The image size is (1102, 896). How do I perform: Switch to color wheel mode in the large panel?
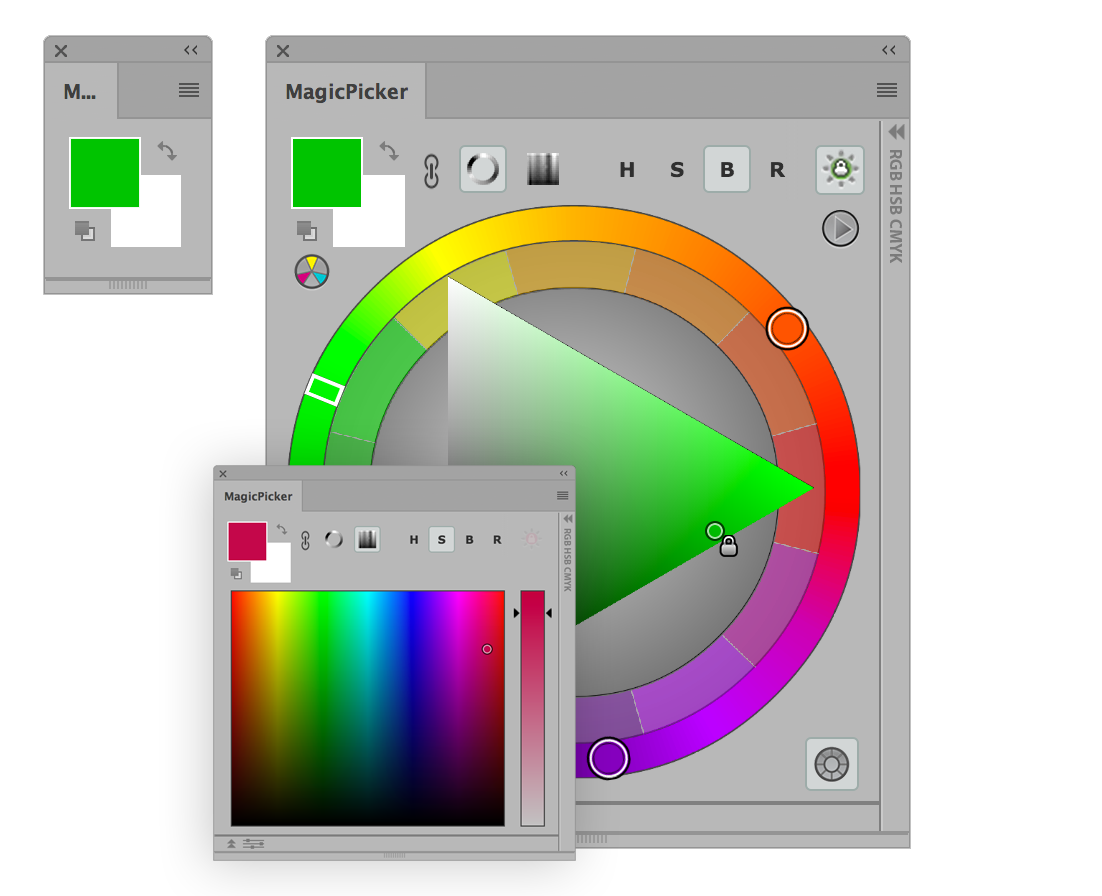pyautogui.click(x=483, y=169)
